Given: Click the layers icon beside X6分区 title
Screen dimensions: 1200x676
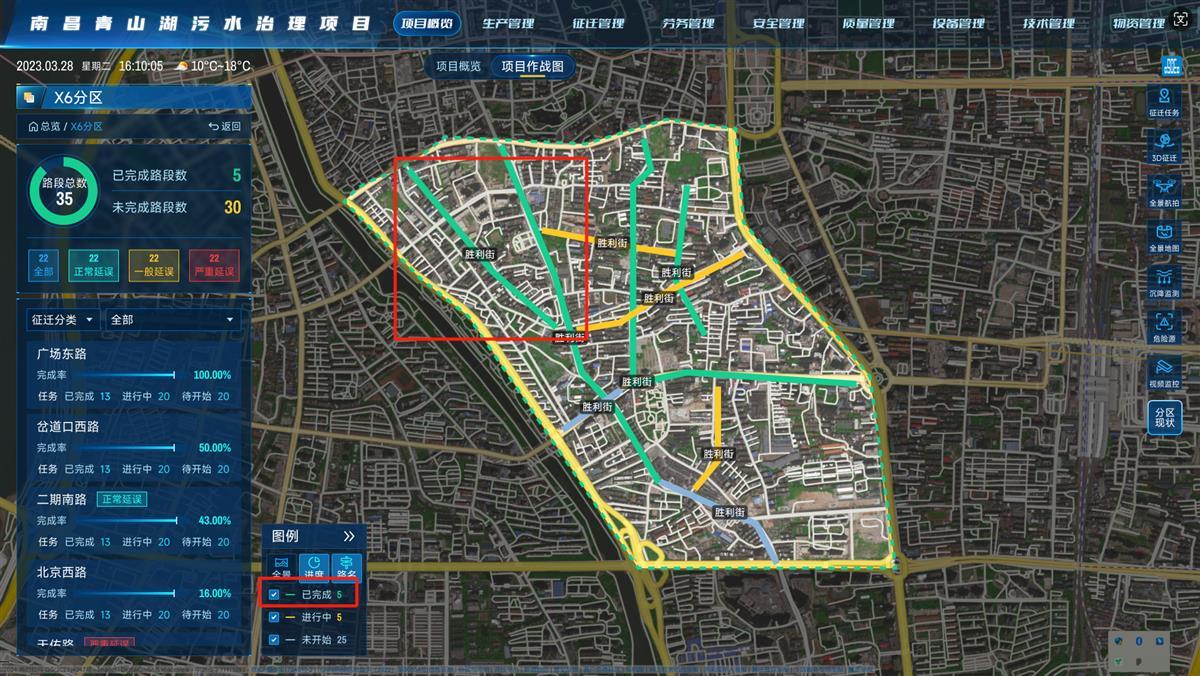Looking at the screenshot, I should pyautogui.click(x=29, y=97).
